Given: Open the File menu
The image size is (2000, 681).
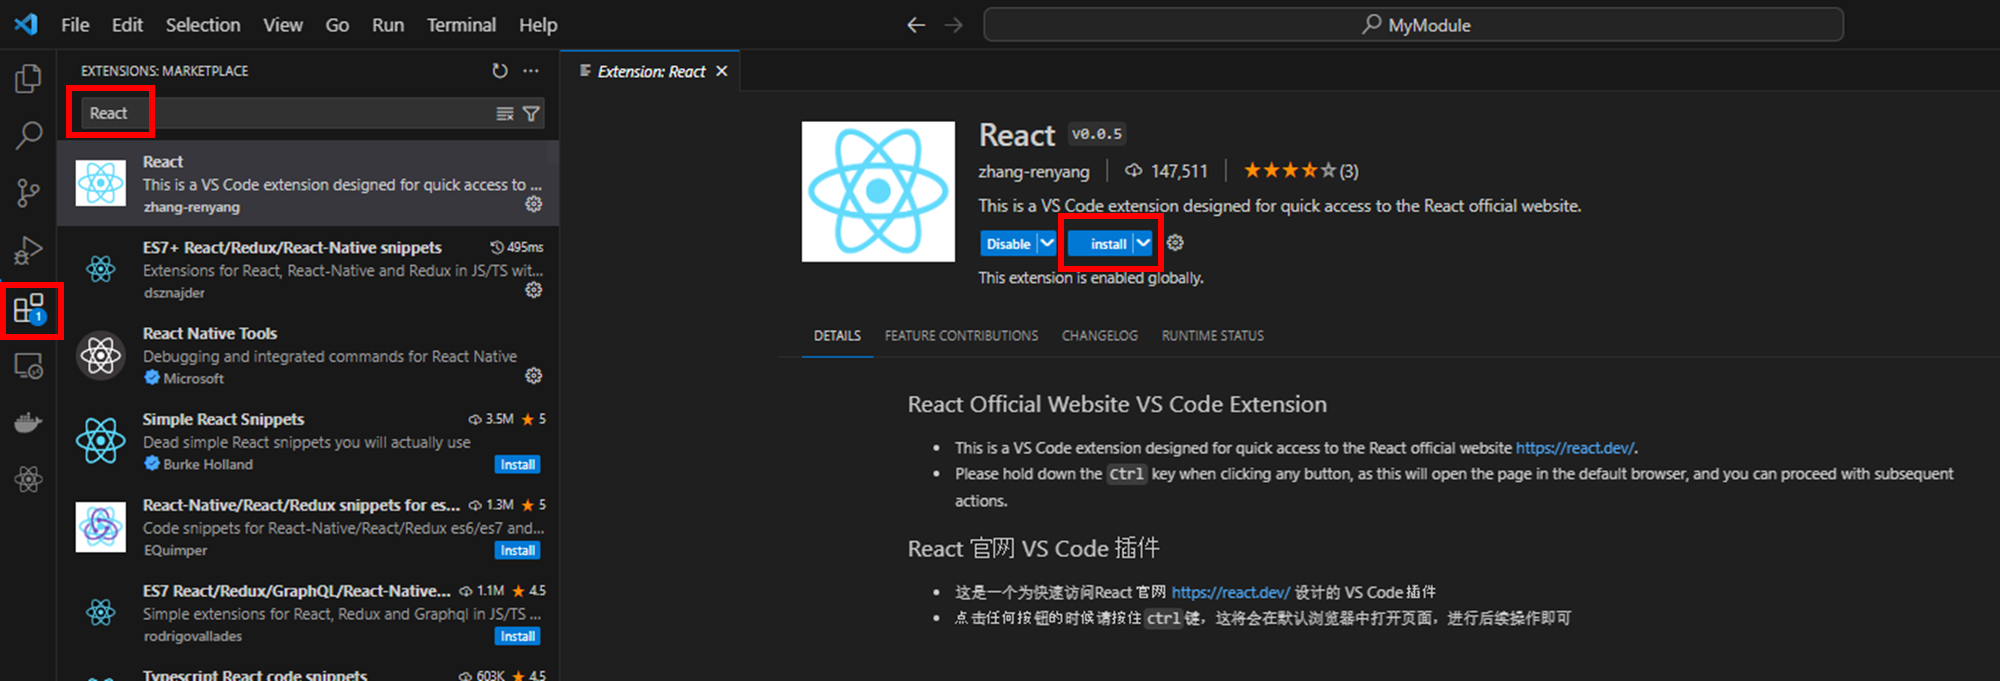Looking at the screenshot, I should pos(75,25).
